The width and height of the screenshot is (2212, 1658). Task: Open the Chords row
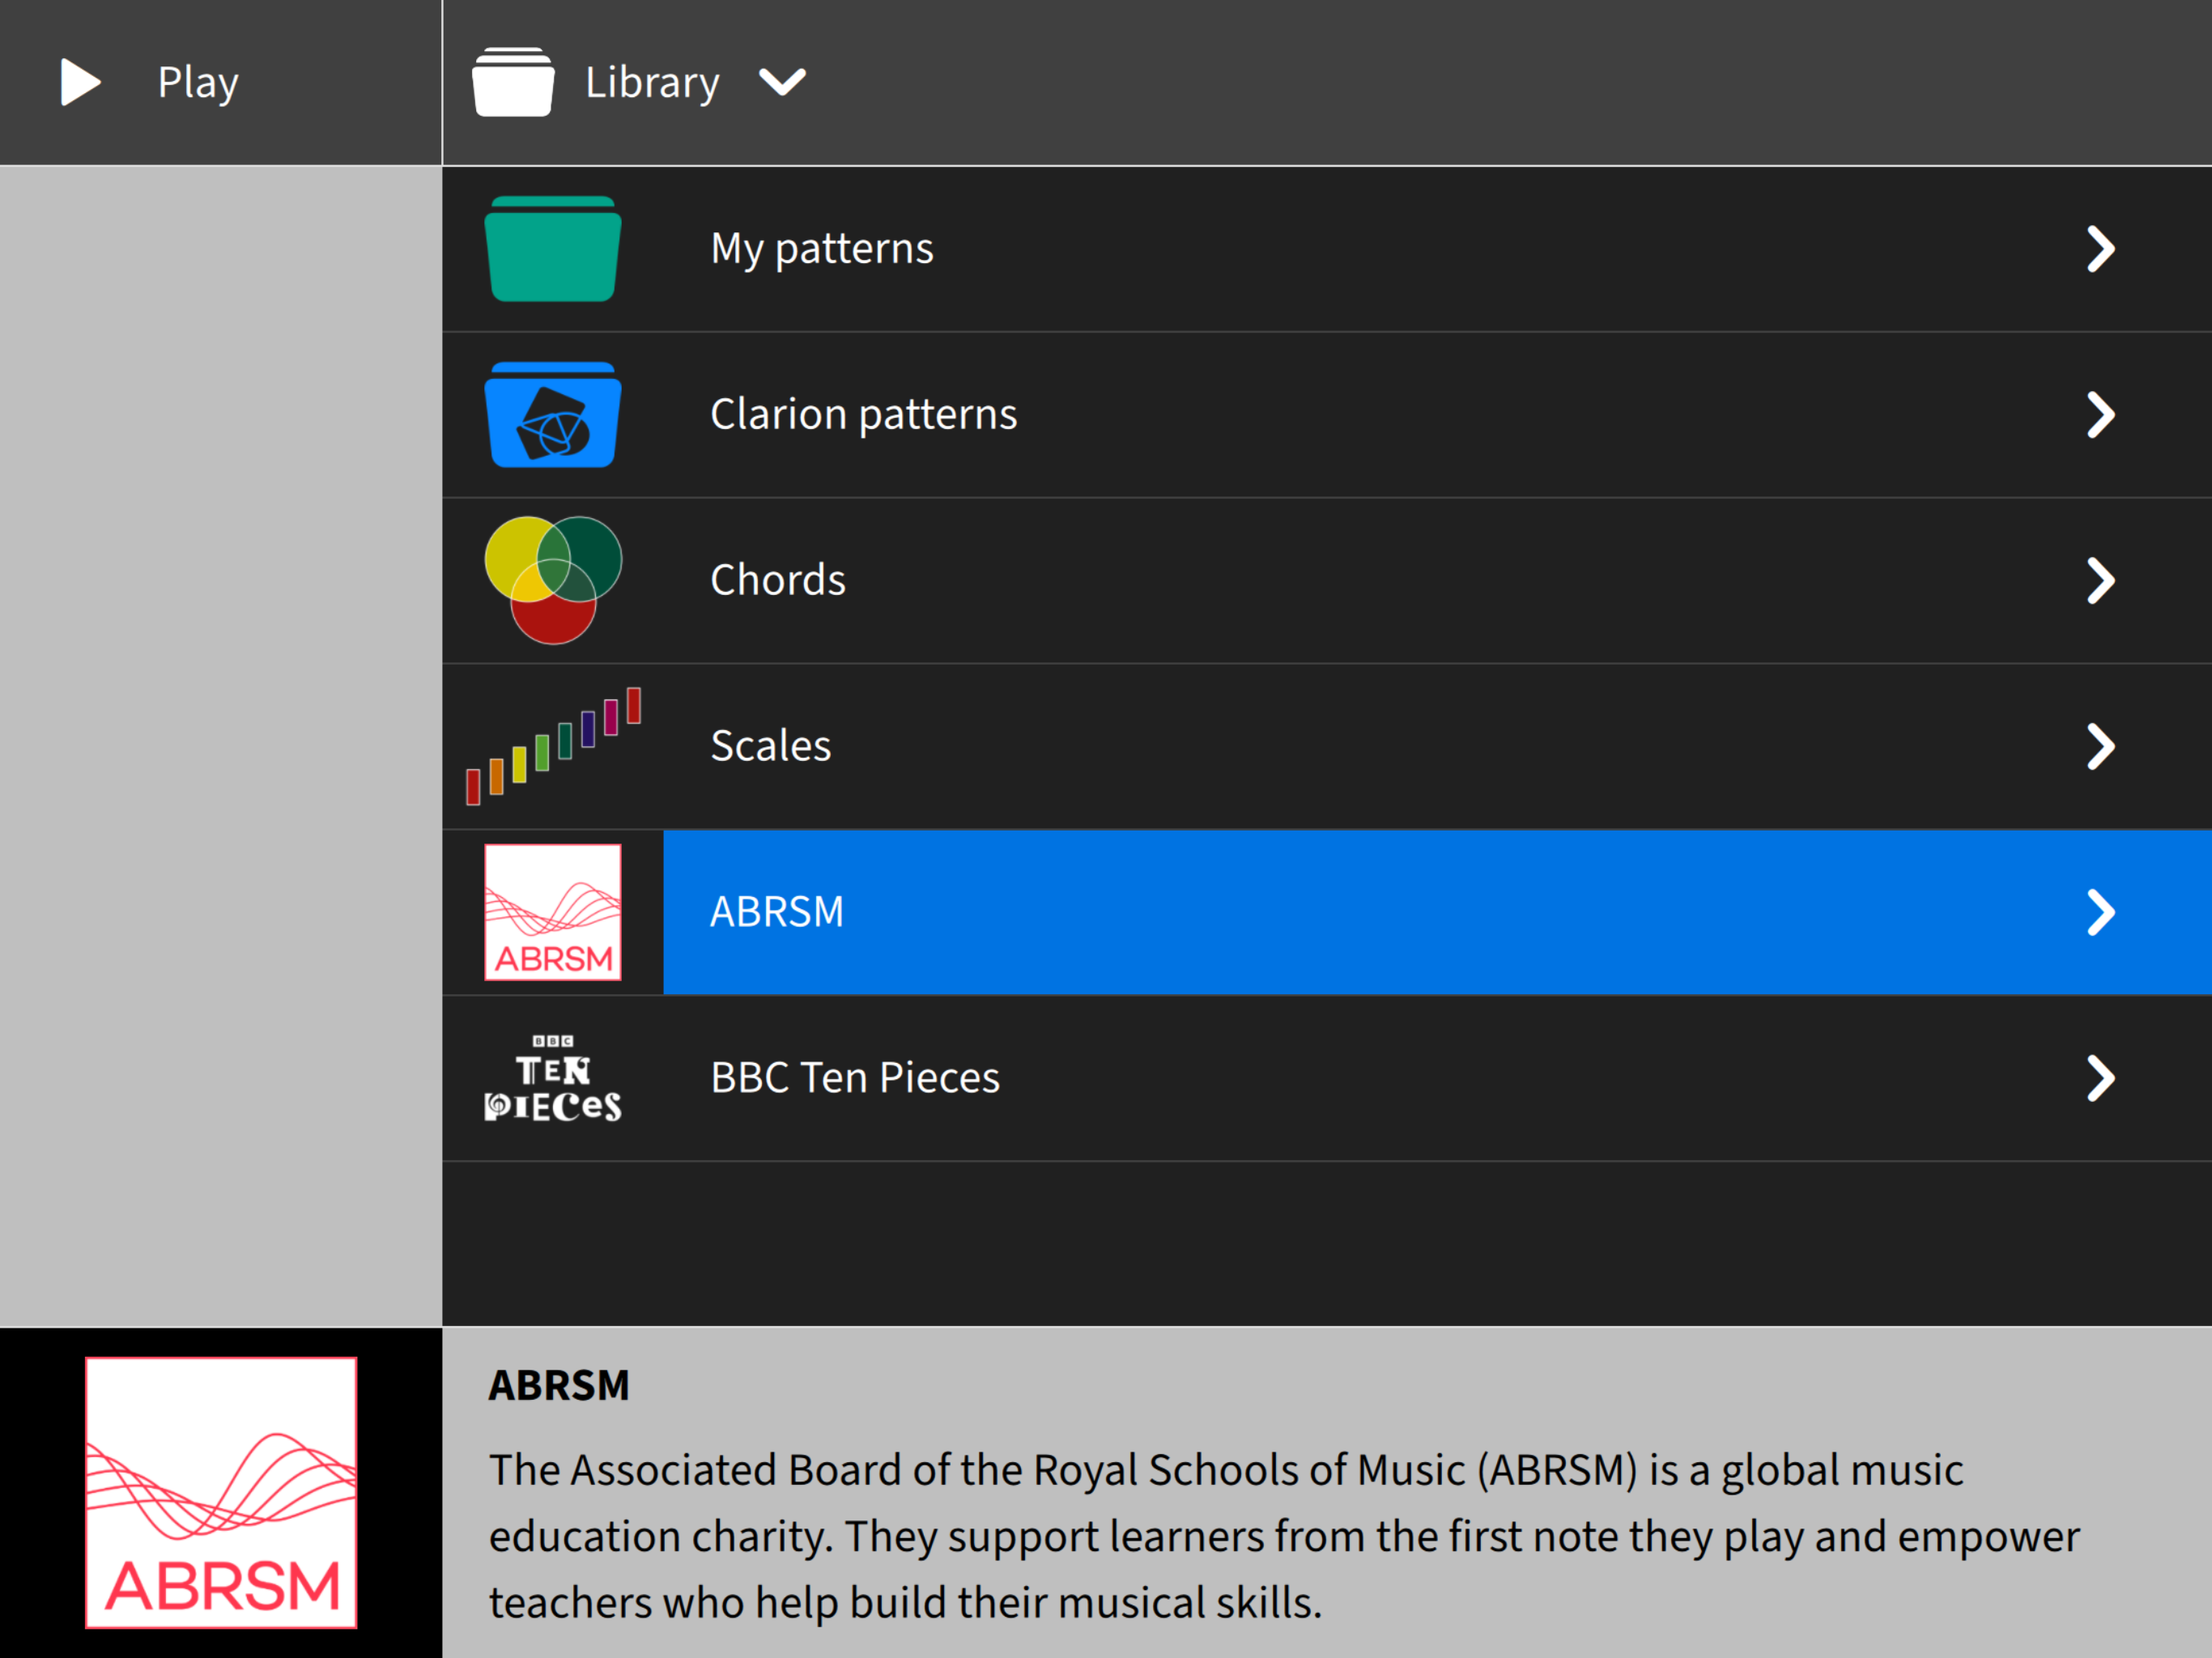tap(1327, 581)
